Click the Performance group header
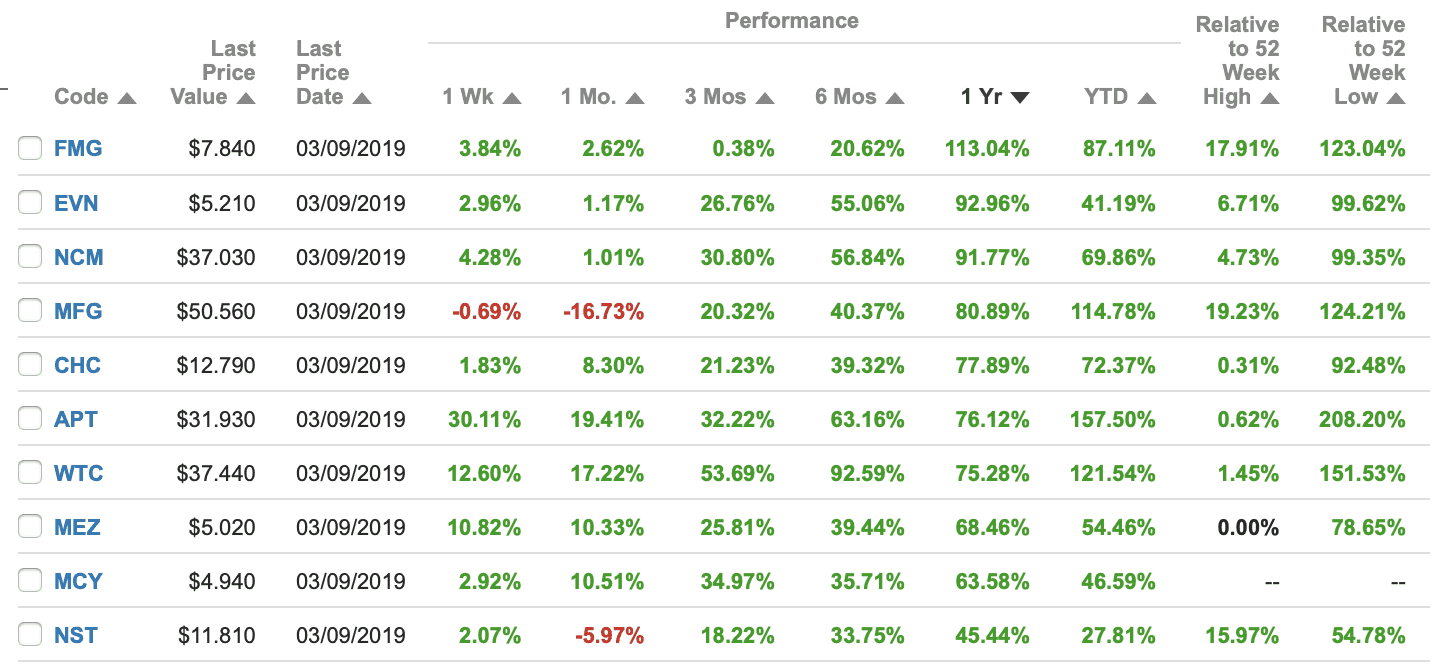The width and height of the screenshot is (1436, 664). 791,20
